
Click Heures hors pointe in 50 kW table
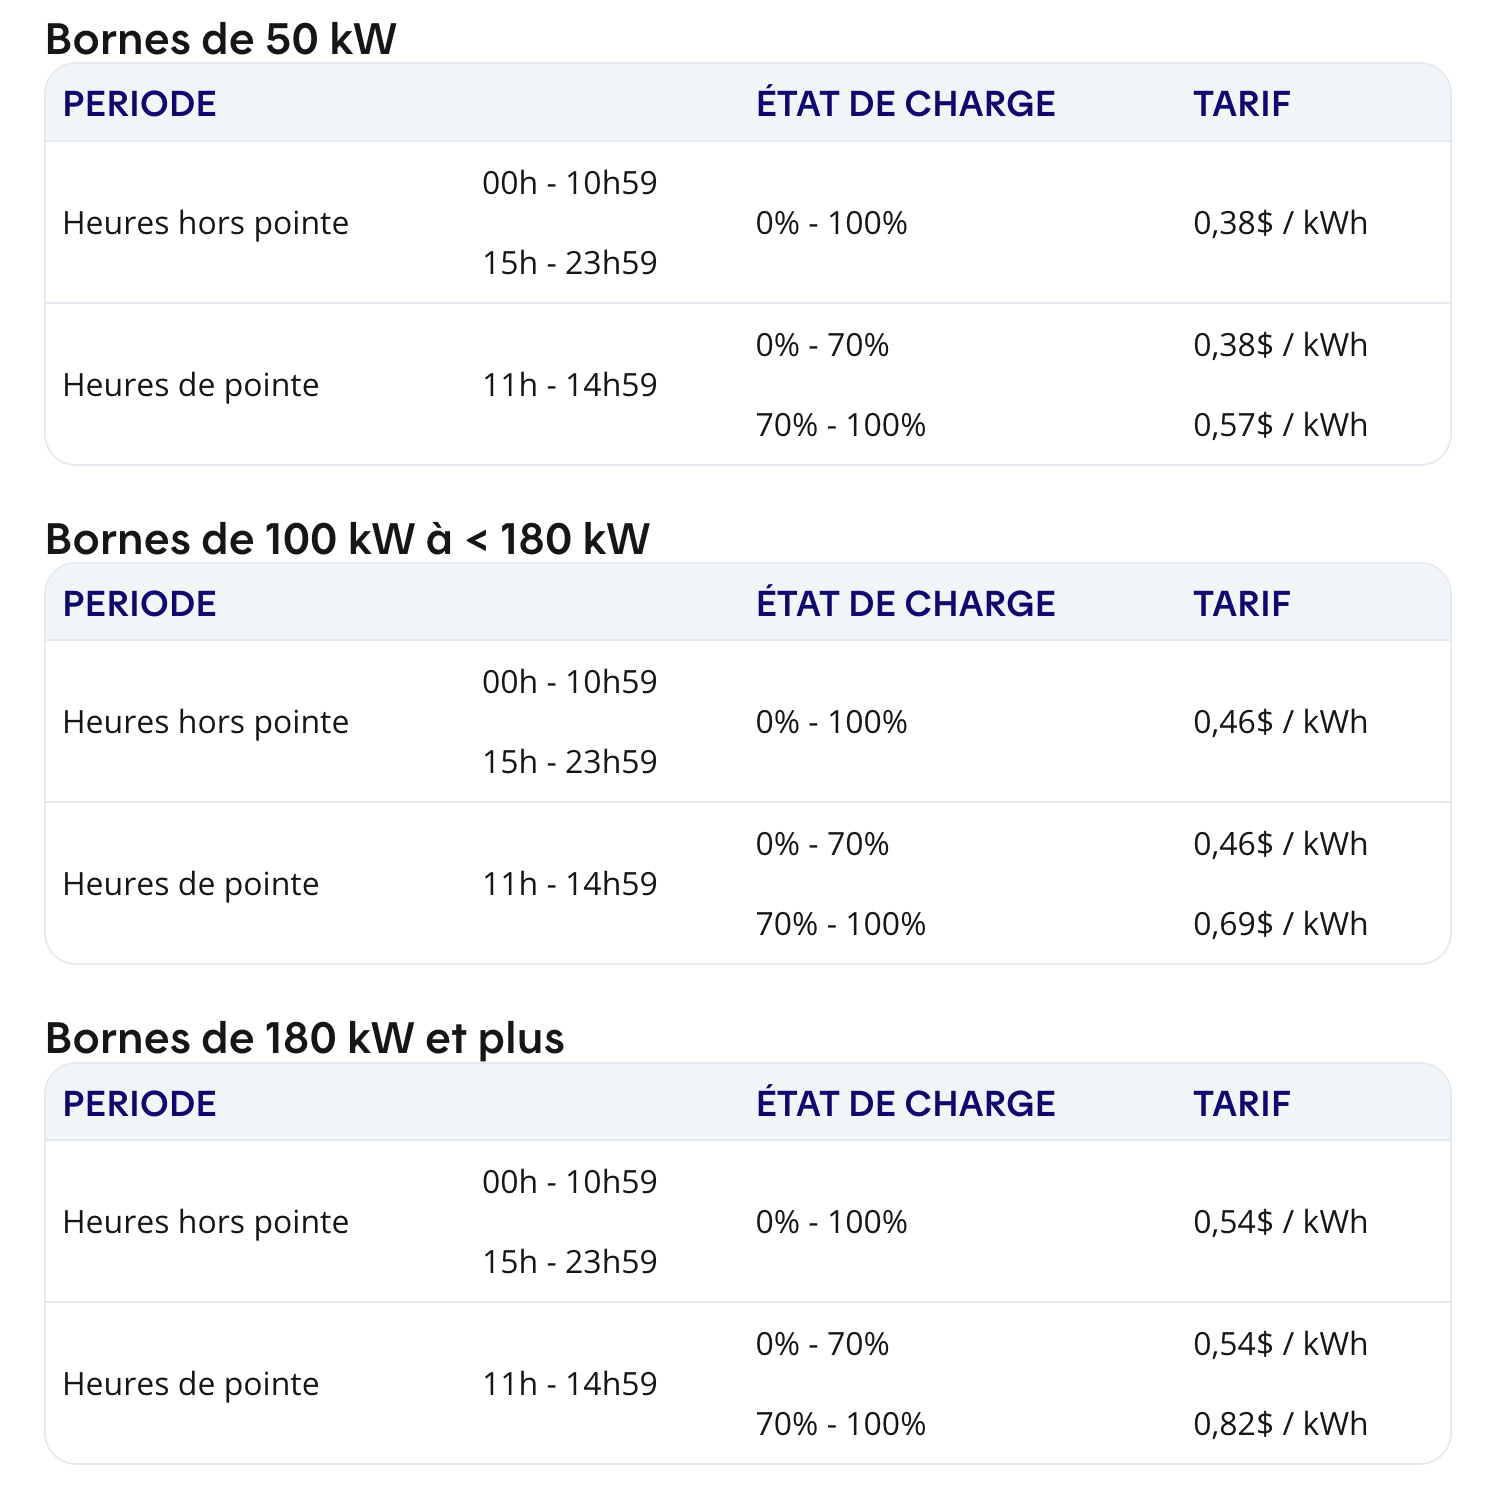click(206, 223)
